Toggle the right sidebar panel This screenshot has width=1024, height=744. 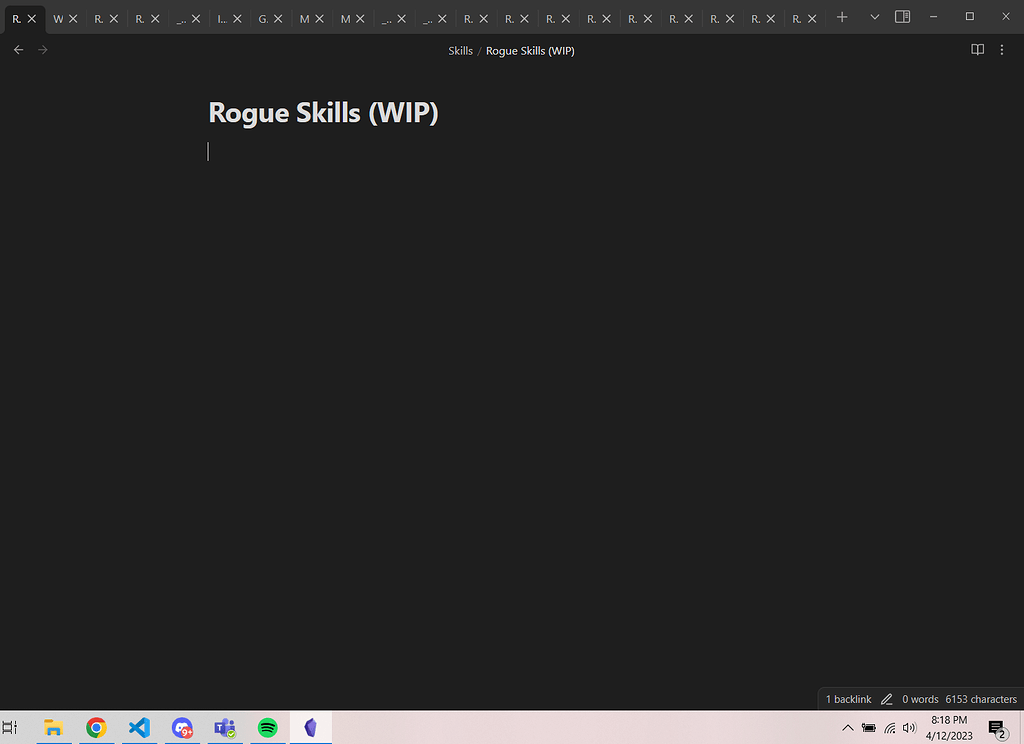point(902,17)
